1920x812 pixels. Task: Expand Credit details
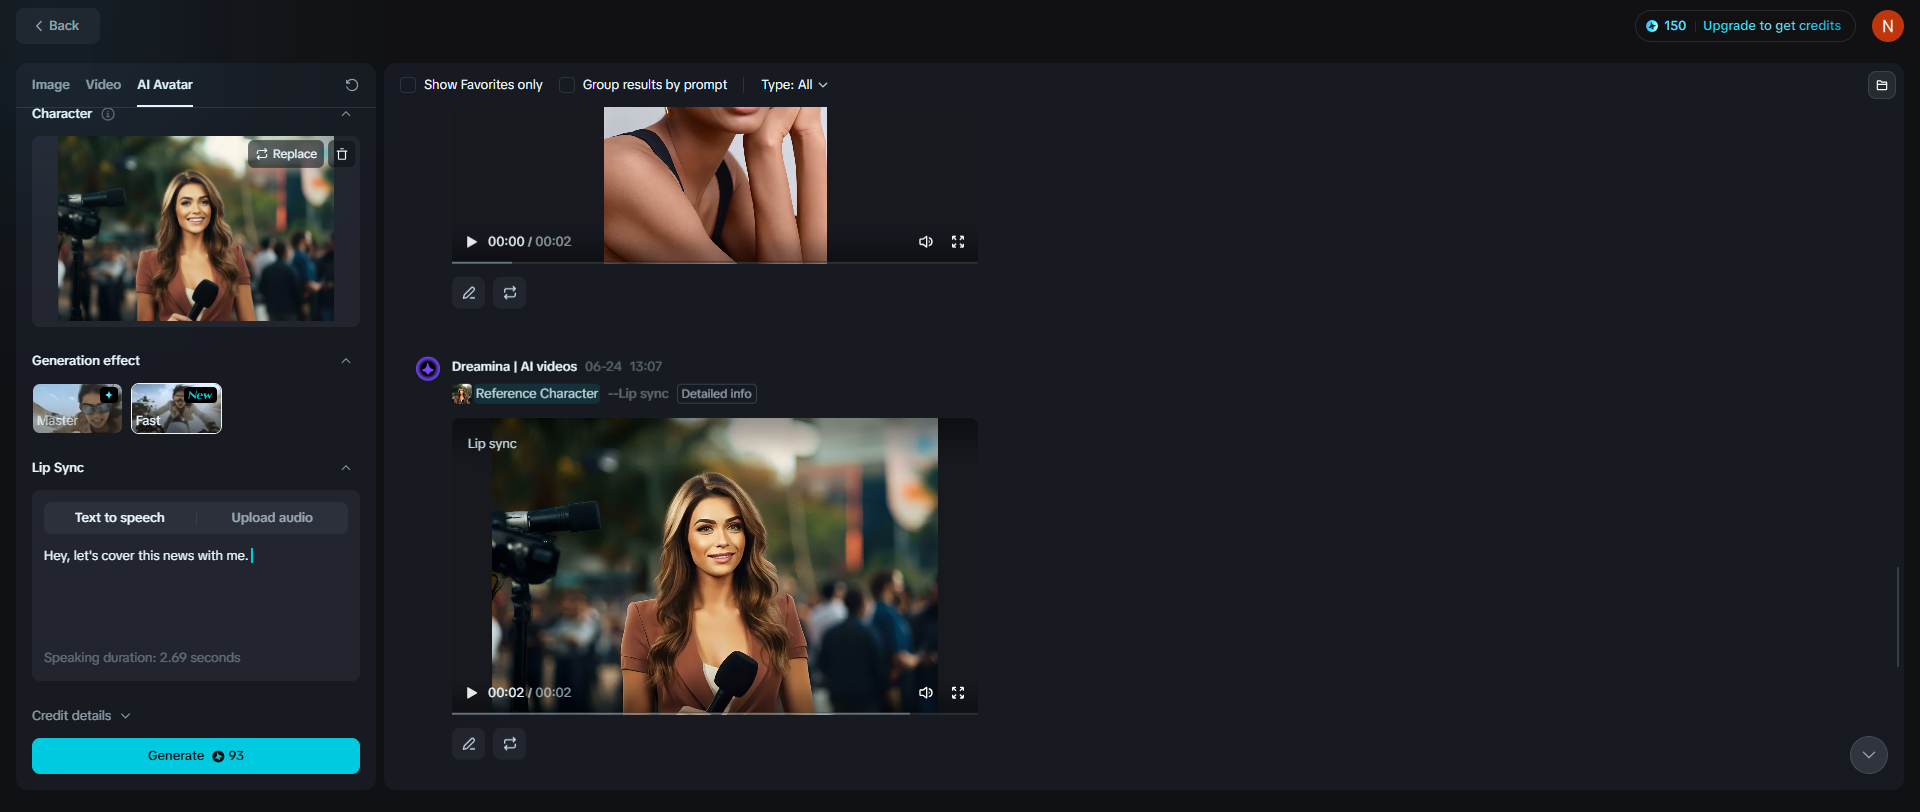[x=81, y=716]
